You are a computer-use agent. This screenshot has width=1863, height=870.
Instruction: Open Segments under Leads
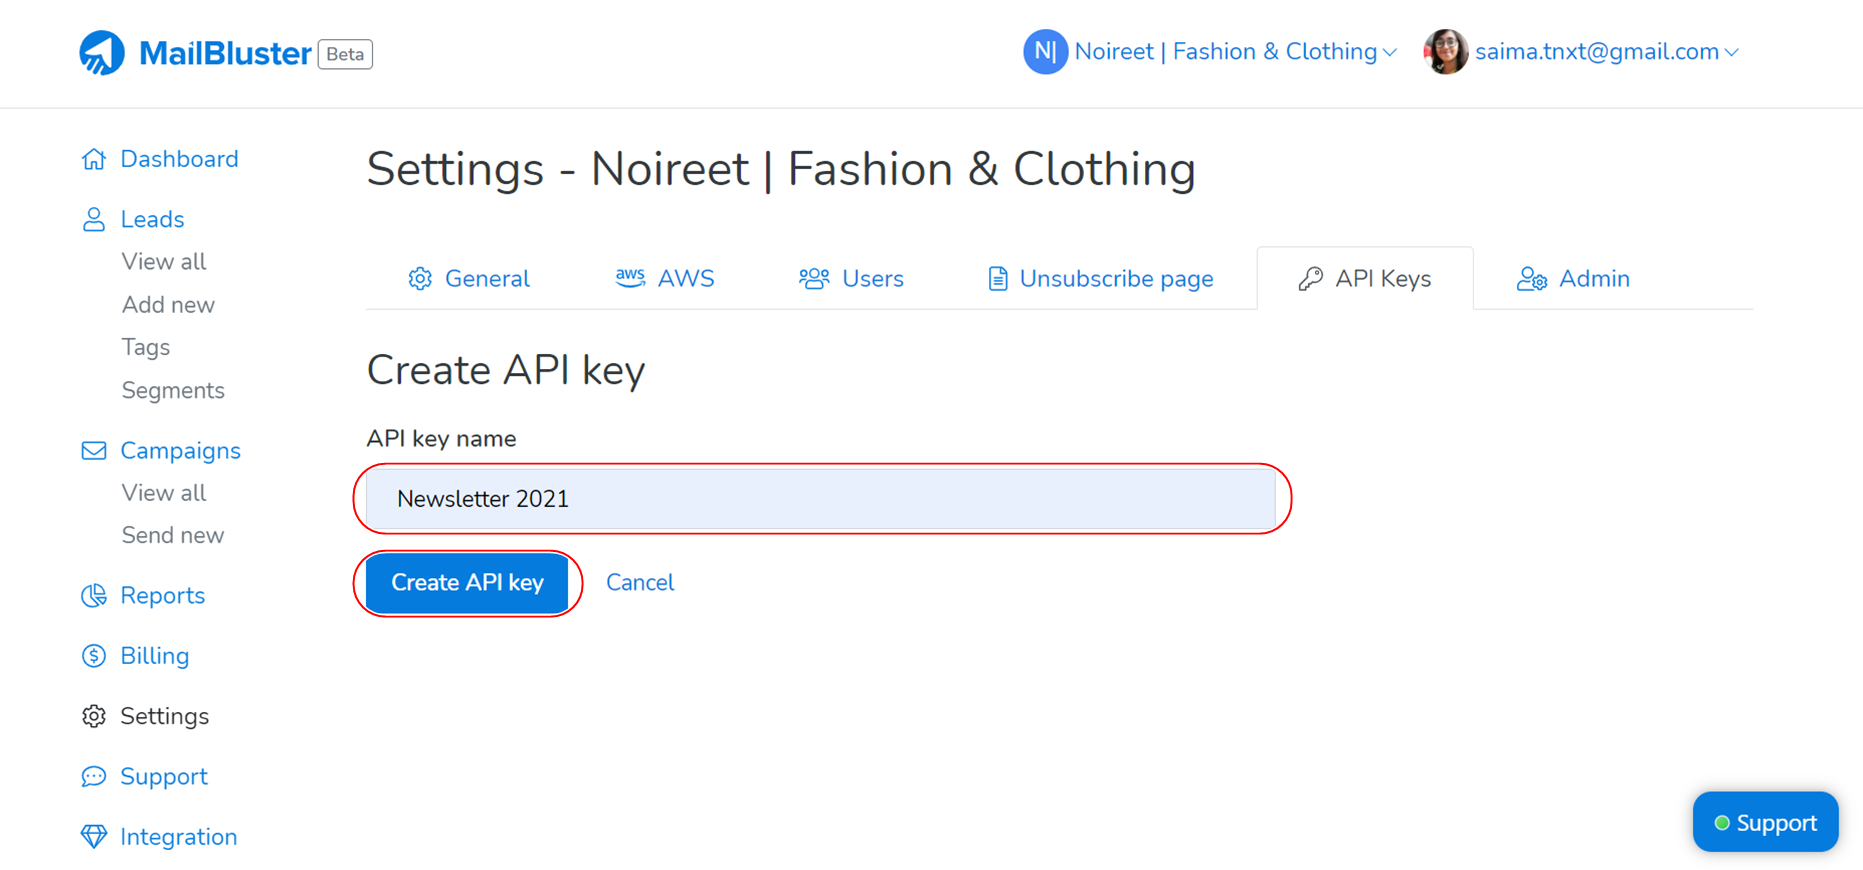point(173,390)
